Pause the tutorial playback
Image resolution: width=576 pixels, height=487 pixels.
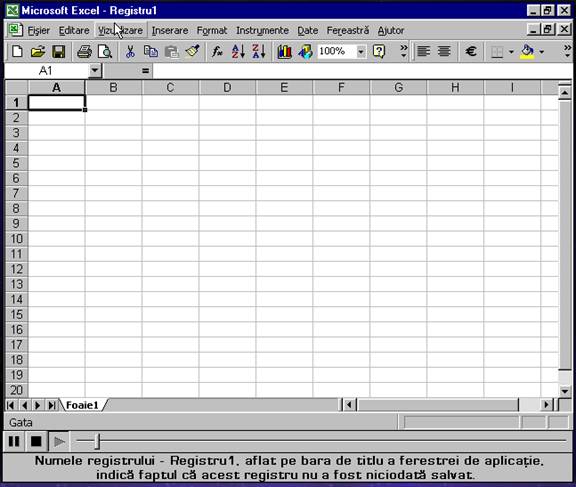[x=14, y=441]
